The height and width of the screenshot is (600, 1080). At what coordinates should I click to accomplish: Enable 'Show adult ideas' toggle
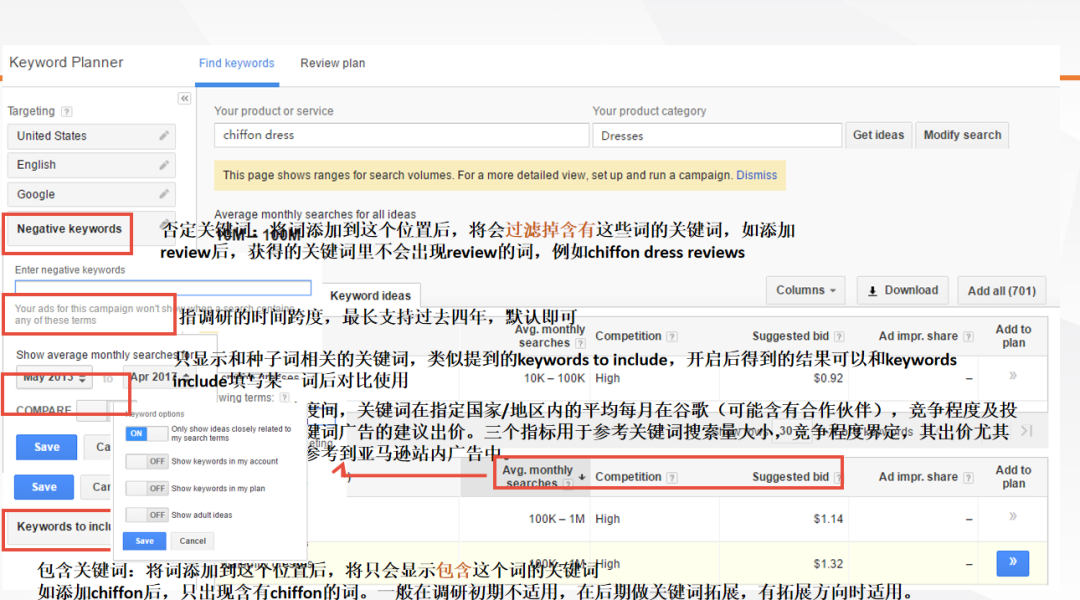[x=147, y=515]
